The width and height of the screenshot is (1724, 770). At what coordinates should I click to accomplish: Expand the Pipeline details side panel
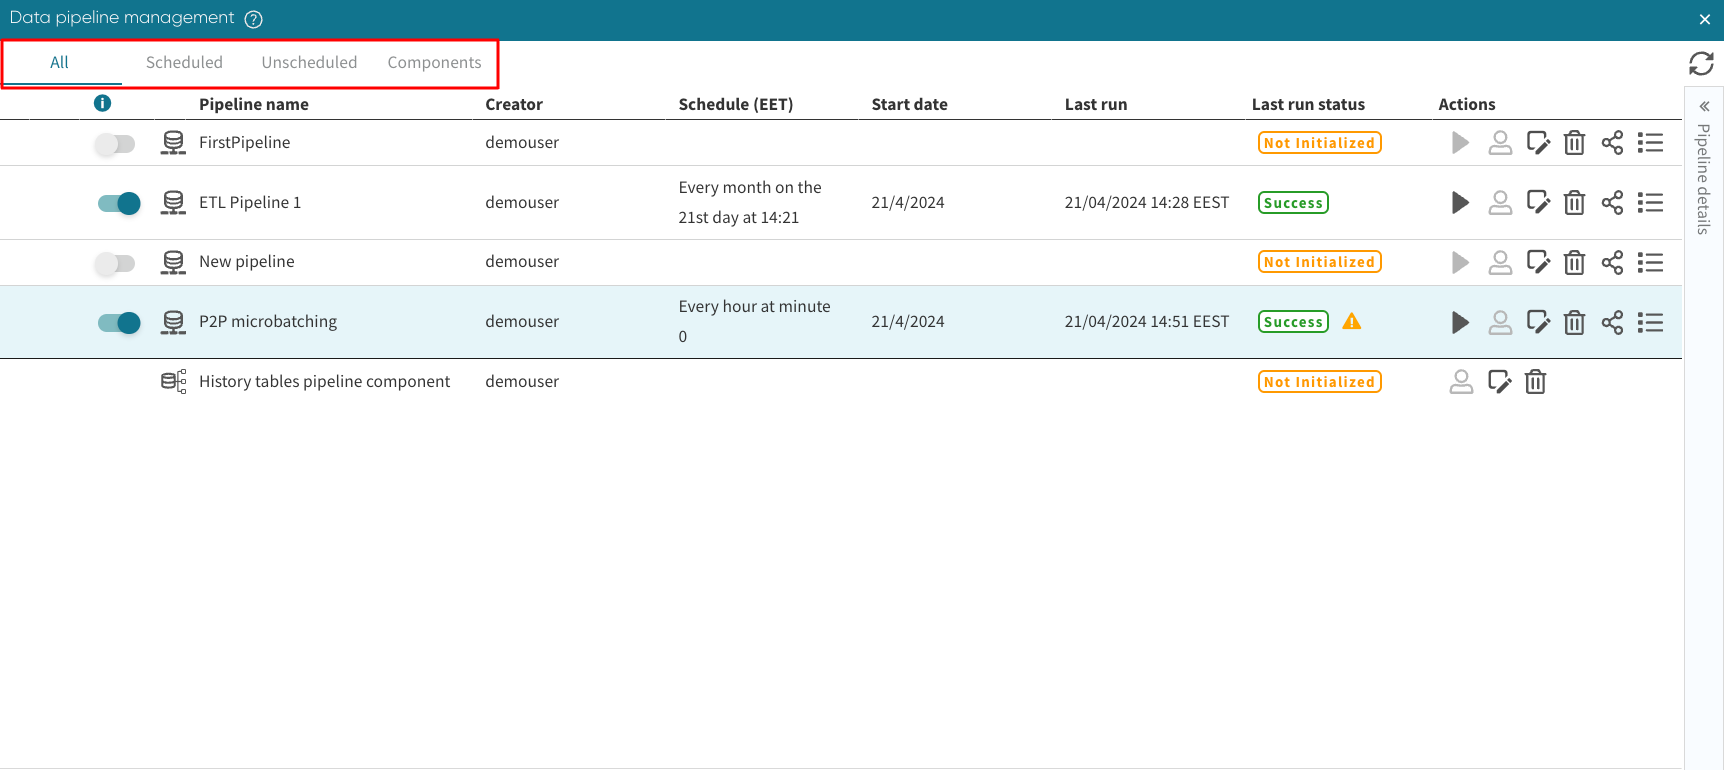(1704, 106)
